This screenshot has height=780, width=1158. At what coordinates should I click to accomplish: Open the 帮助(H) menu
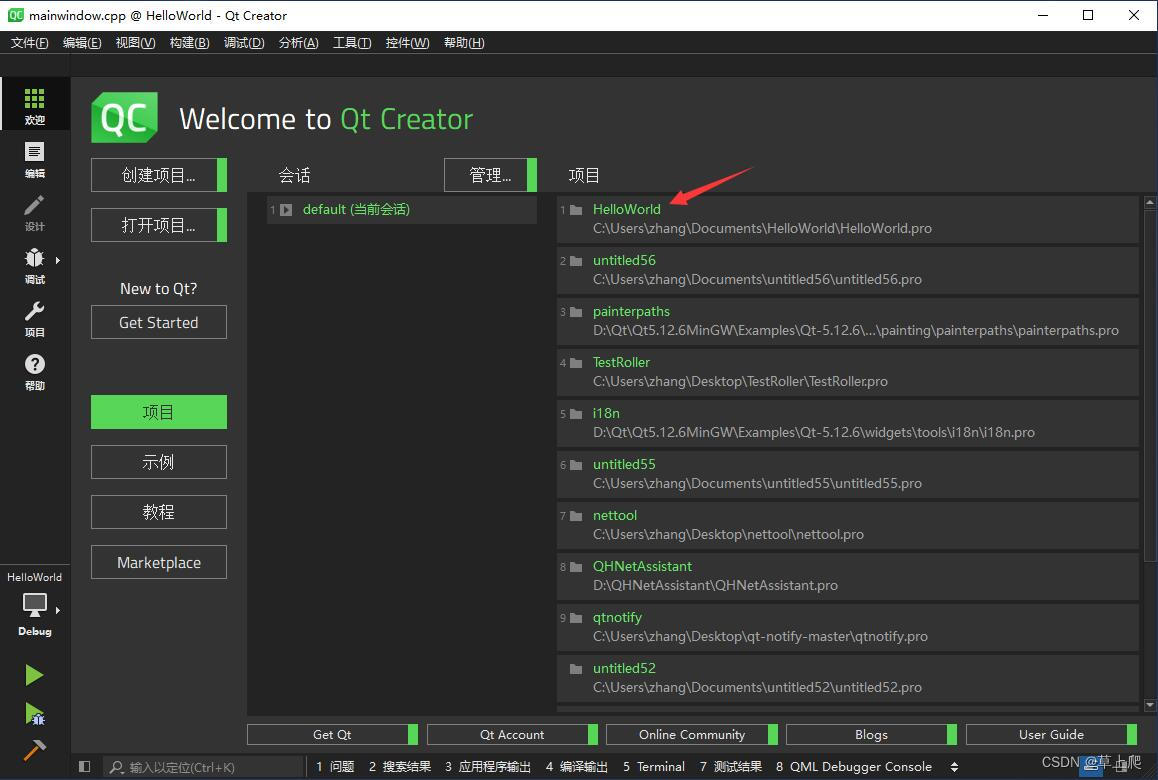(x=464, y=43)
